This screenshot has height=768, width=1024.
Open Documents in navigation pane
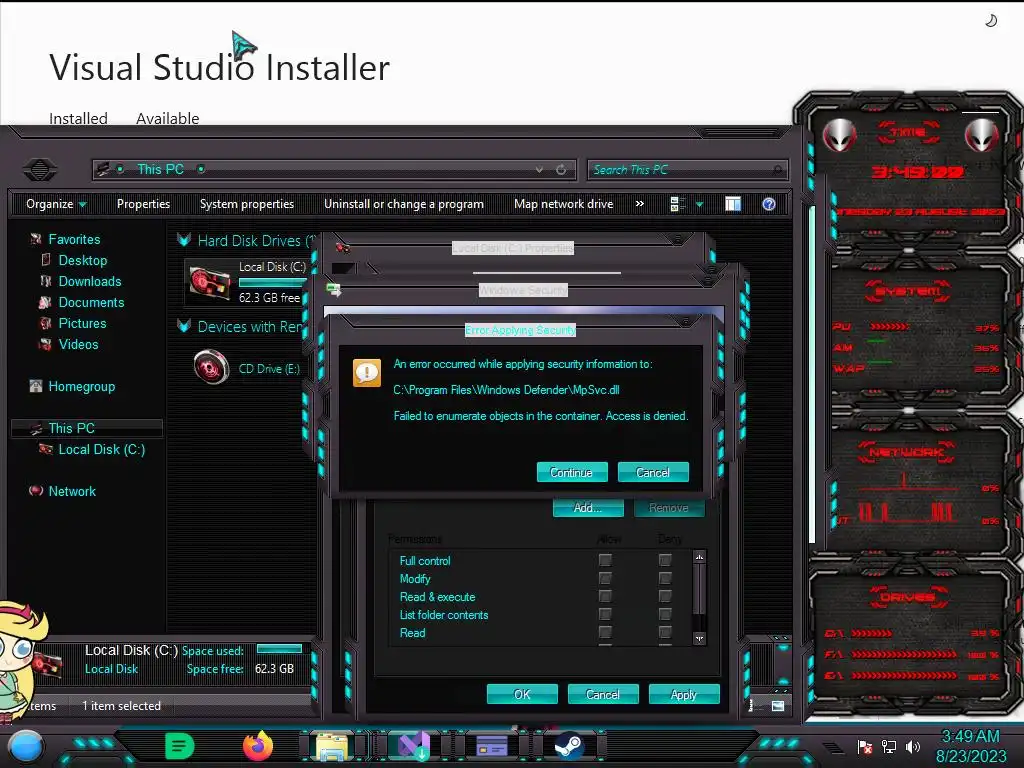point(91,302)
